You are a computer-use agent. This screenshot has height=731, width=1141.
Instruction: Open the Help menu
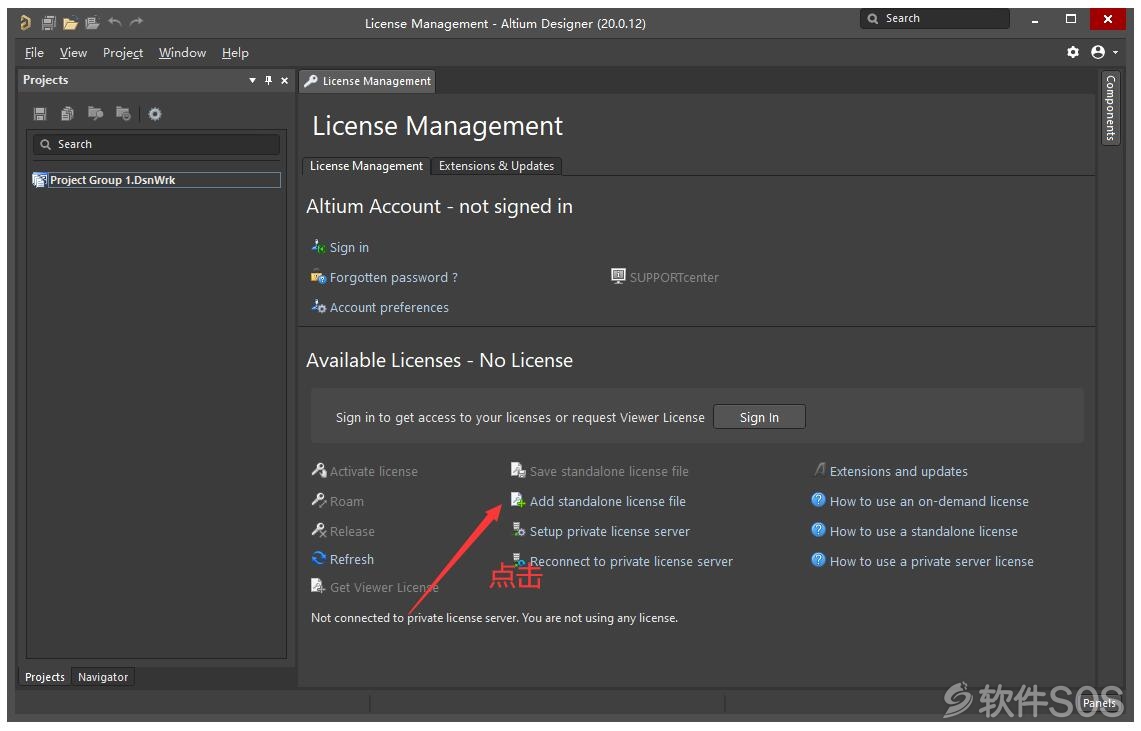tap(235, 52)
